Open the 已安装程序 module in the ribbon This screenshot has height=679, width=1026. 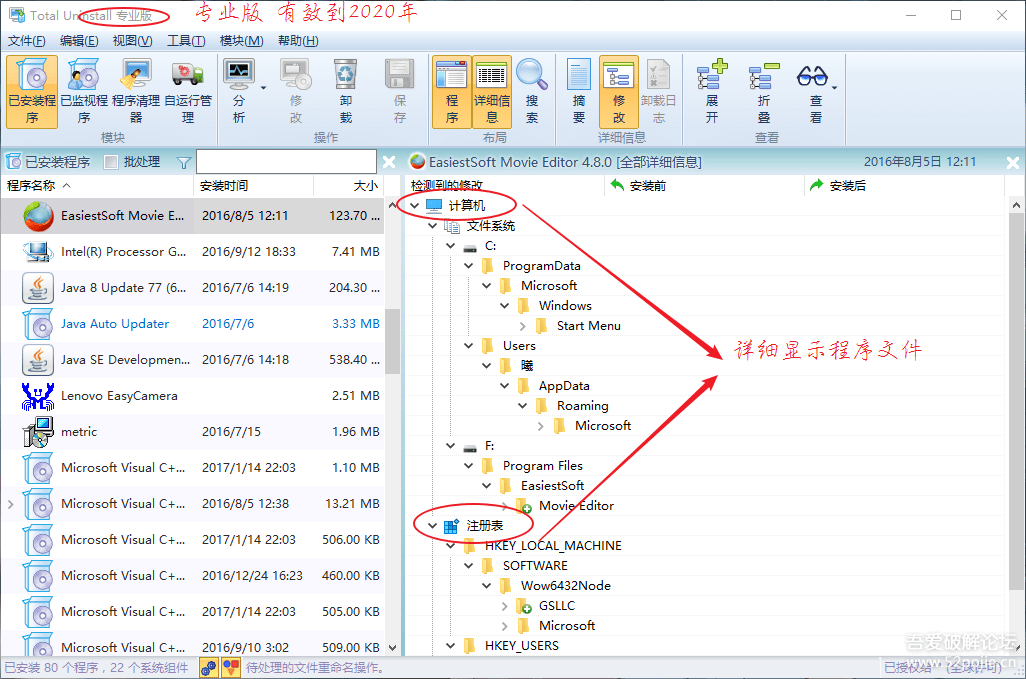click(32, 92)
